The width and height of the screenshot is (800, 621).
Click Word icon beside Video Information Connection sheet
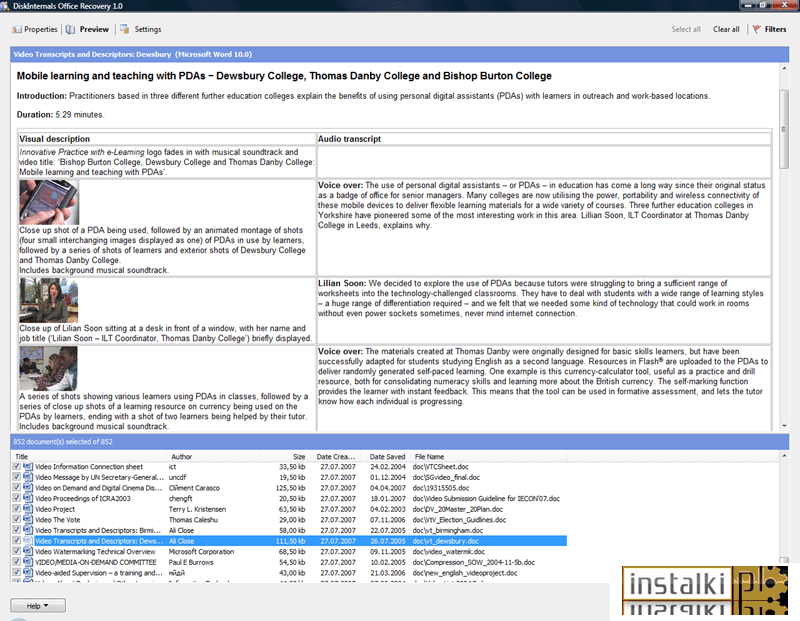(28, 467)
